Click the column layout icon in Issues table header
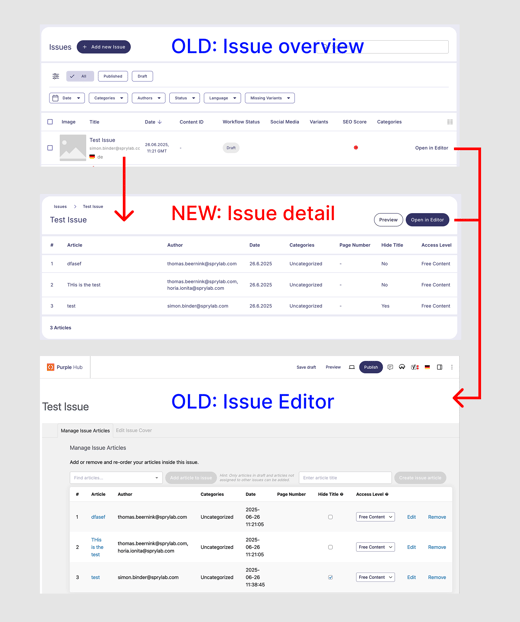This screenshot has width=520, height=622. point(450,122)
